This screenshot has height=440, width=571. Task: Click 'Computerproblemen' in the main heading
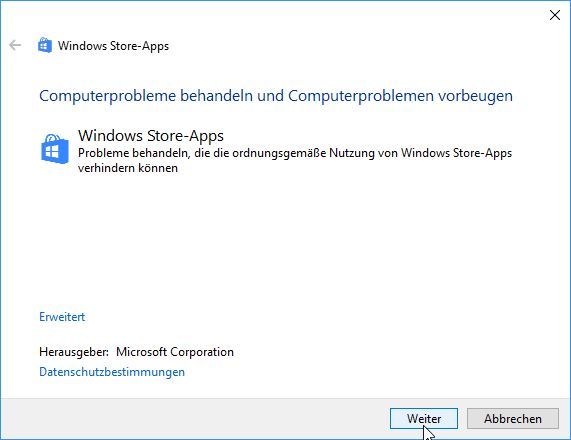(361, 96)
